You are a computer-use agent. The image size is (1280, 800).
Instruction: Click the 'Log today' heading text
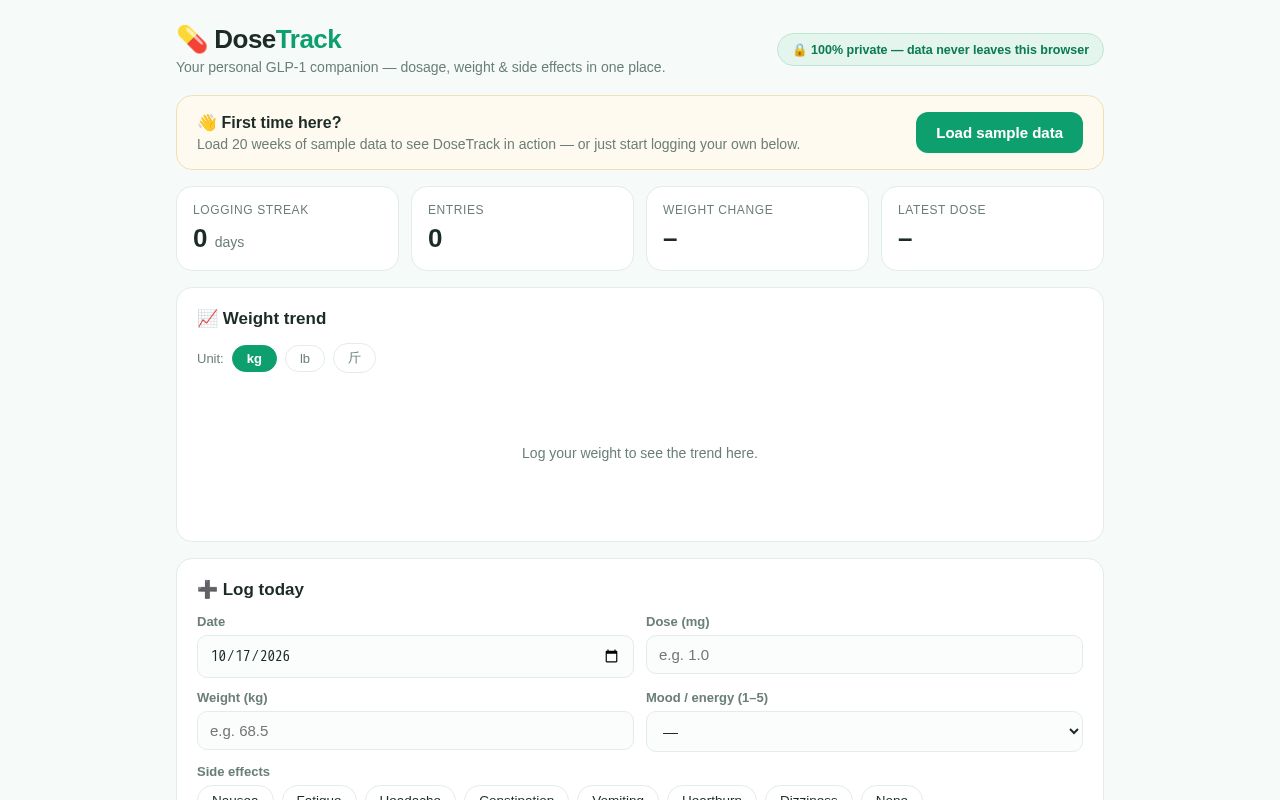click(263, 589)
